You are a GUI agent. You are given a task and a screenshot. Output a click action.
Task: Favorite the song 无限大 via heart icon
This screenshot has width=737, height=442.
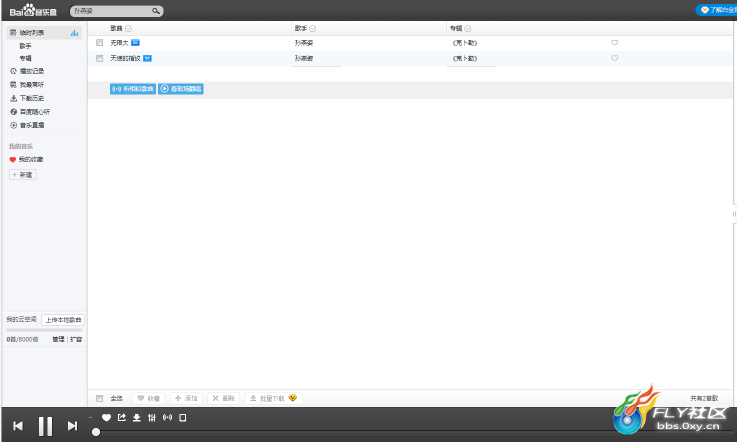(614, 43)
